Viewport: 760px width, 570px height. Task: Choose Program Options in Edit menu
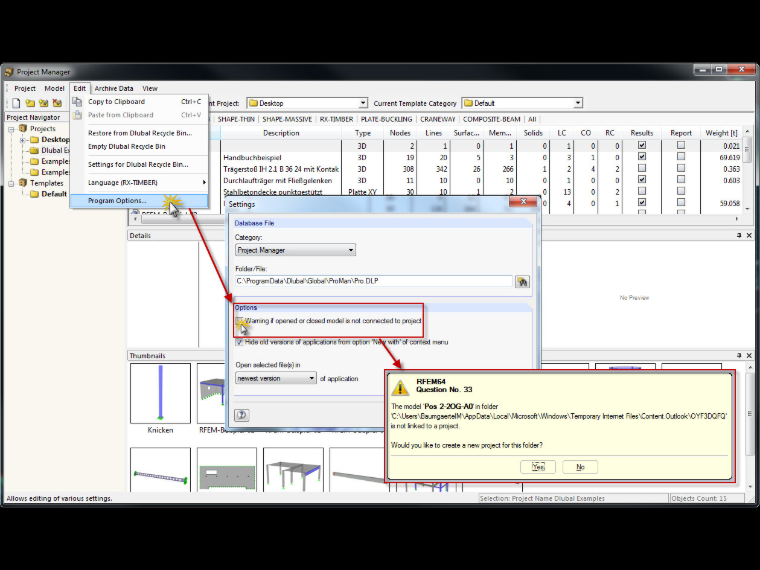140,200
